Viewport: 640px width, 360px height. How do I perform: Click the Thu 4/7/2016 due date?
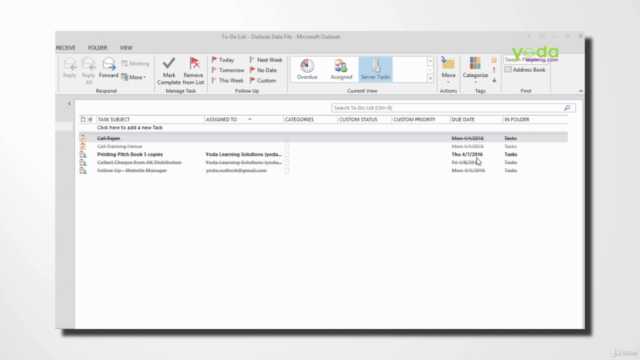pos(467,154)
